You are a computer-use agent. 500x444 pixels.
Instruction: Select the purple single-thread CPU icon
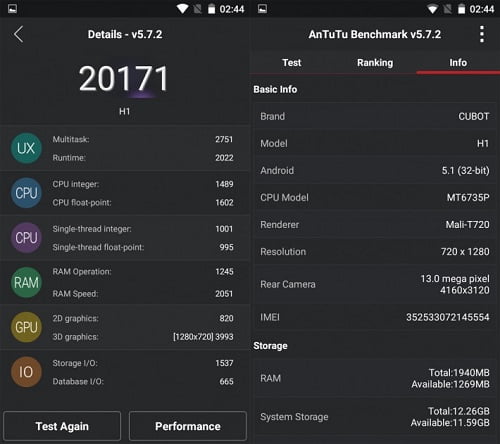[x=26, y=238]
